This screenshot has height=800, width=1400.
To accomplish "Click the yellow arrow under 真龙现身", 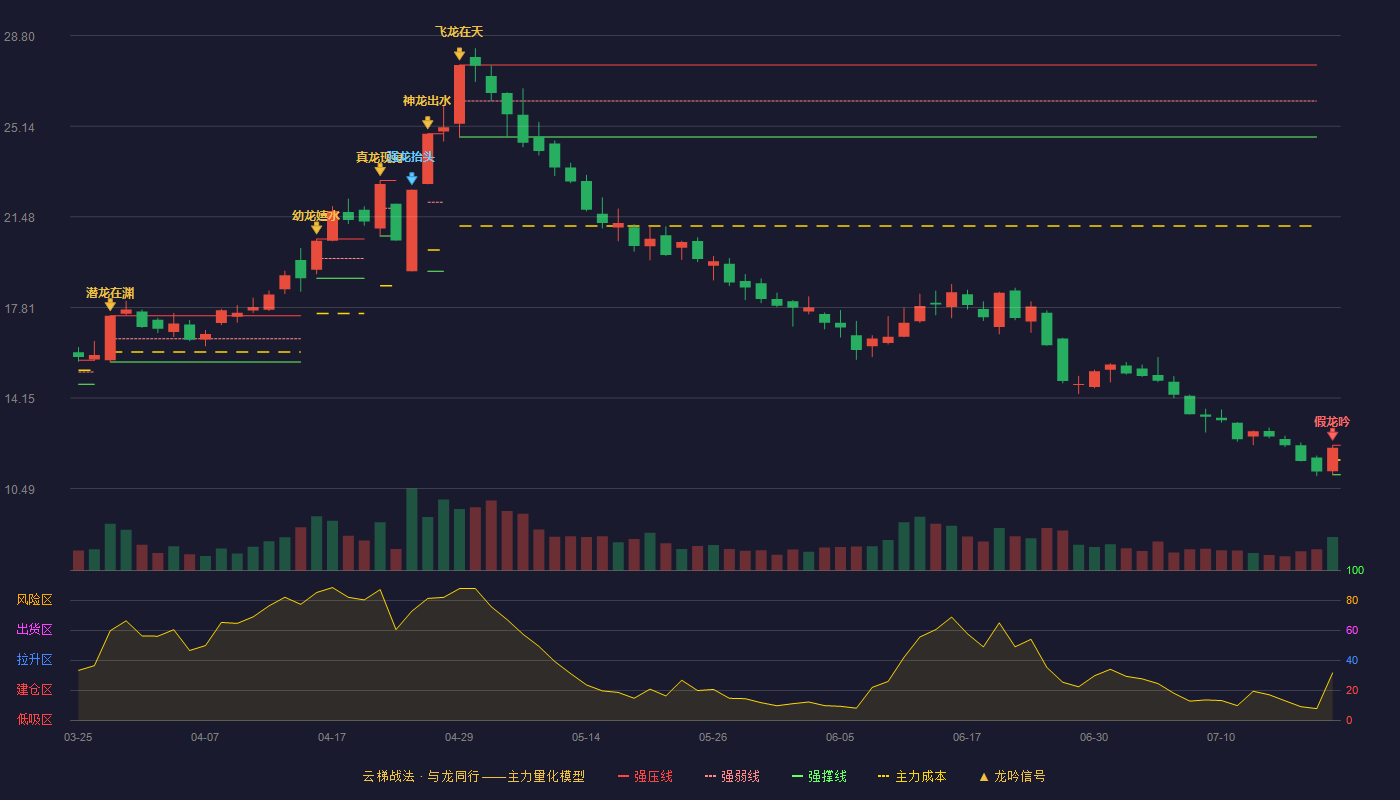I will pos(380,169).
